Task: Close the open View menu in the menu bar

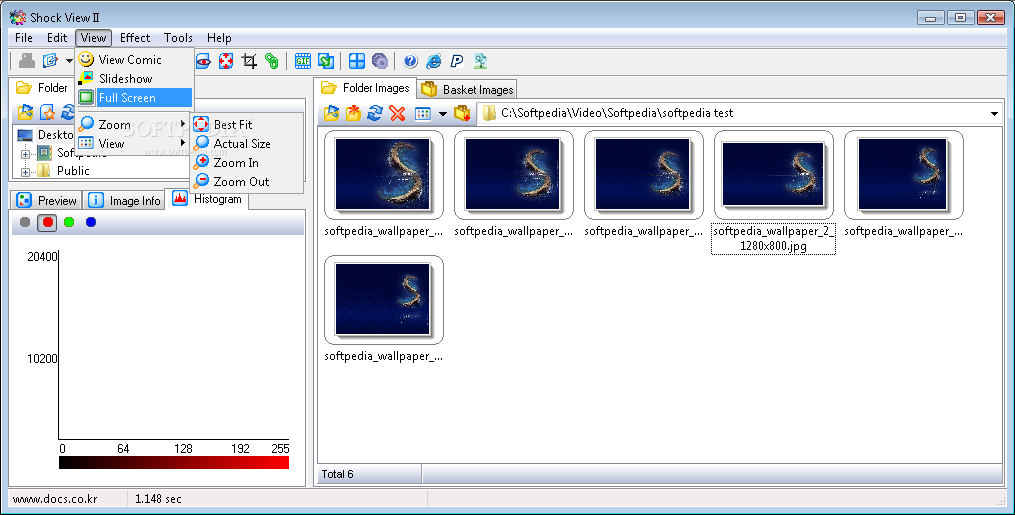Action: tap(93, 38)
